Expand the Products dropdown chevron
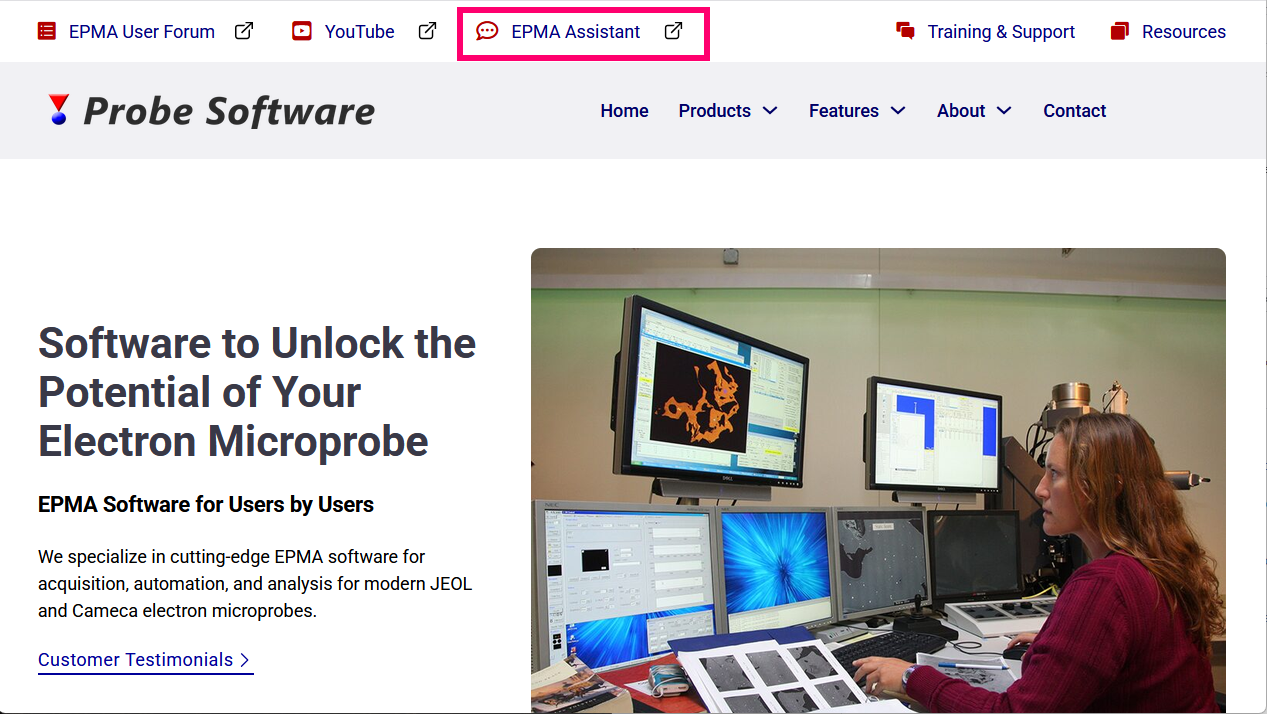The width and height of the screenshot is (1267, 714). point(770,111)
